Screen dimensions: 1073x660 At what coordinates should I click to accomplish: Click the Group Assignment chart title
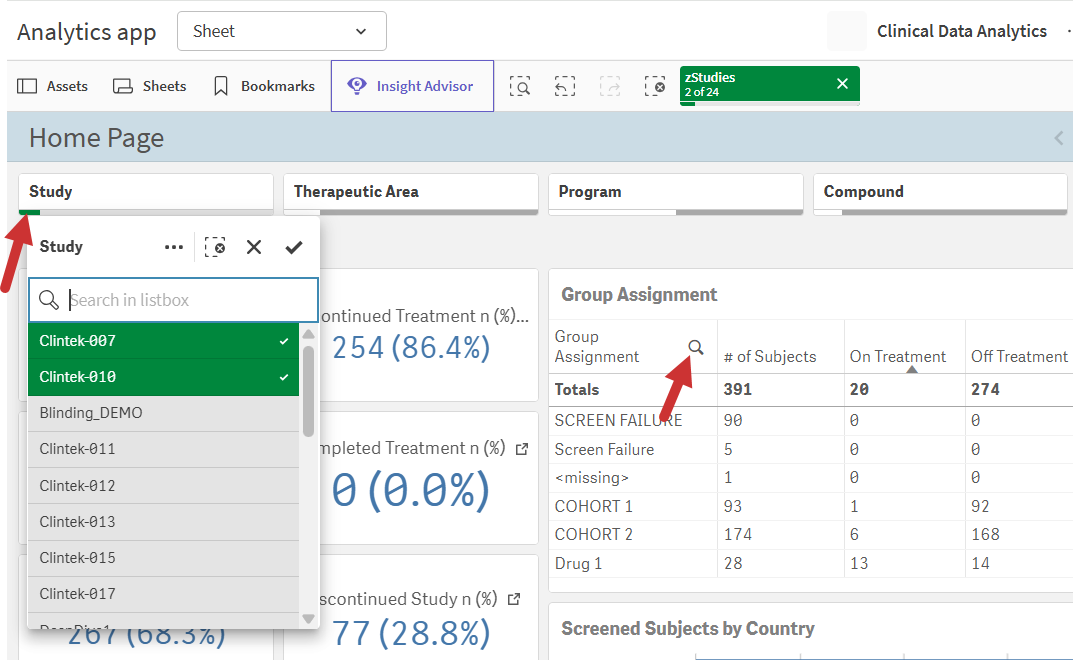[639, 295]
